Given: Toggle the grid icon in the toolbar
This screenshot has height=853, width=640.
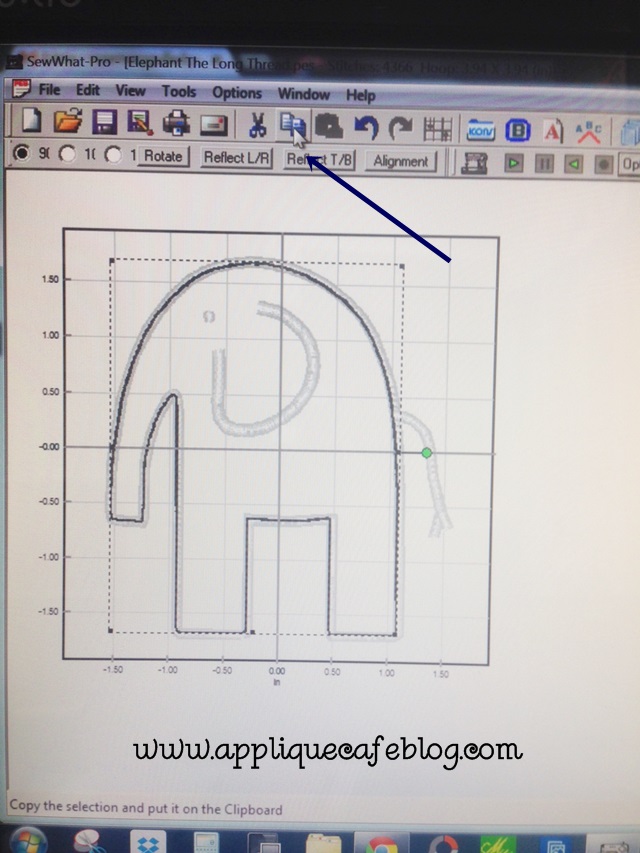Looking at the screenshot, I should tap(437, 129).
